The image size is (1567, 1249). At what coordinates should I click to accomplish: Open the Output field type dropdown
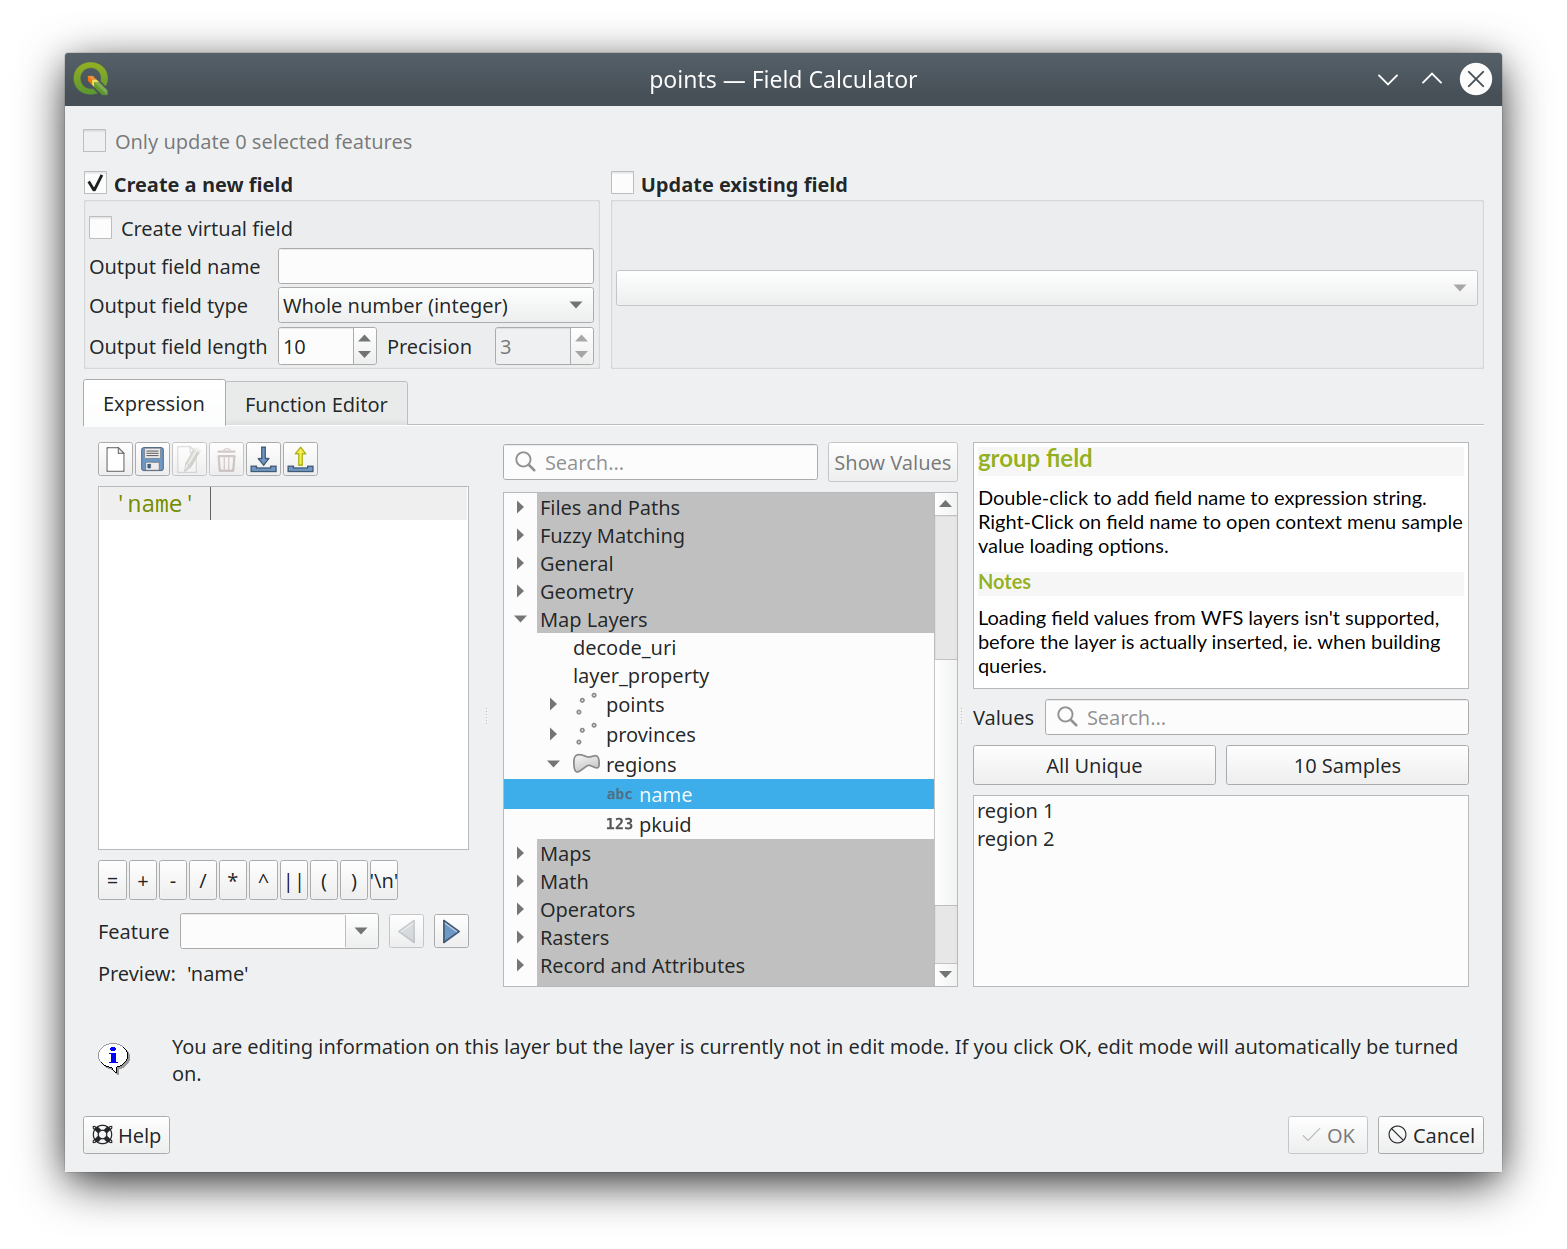click(435, 306)
